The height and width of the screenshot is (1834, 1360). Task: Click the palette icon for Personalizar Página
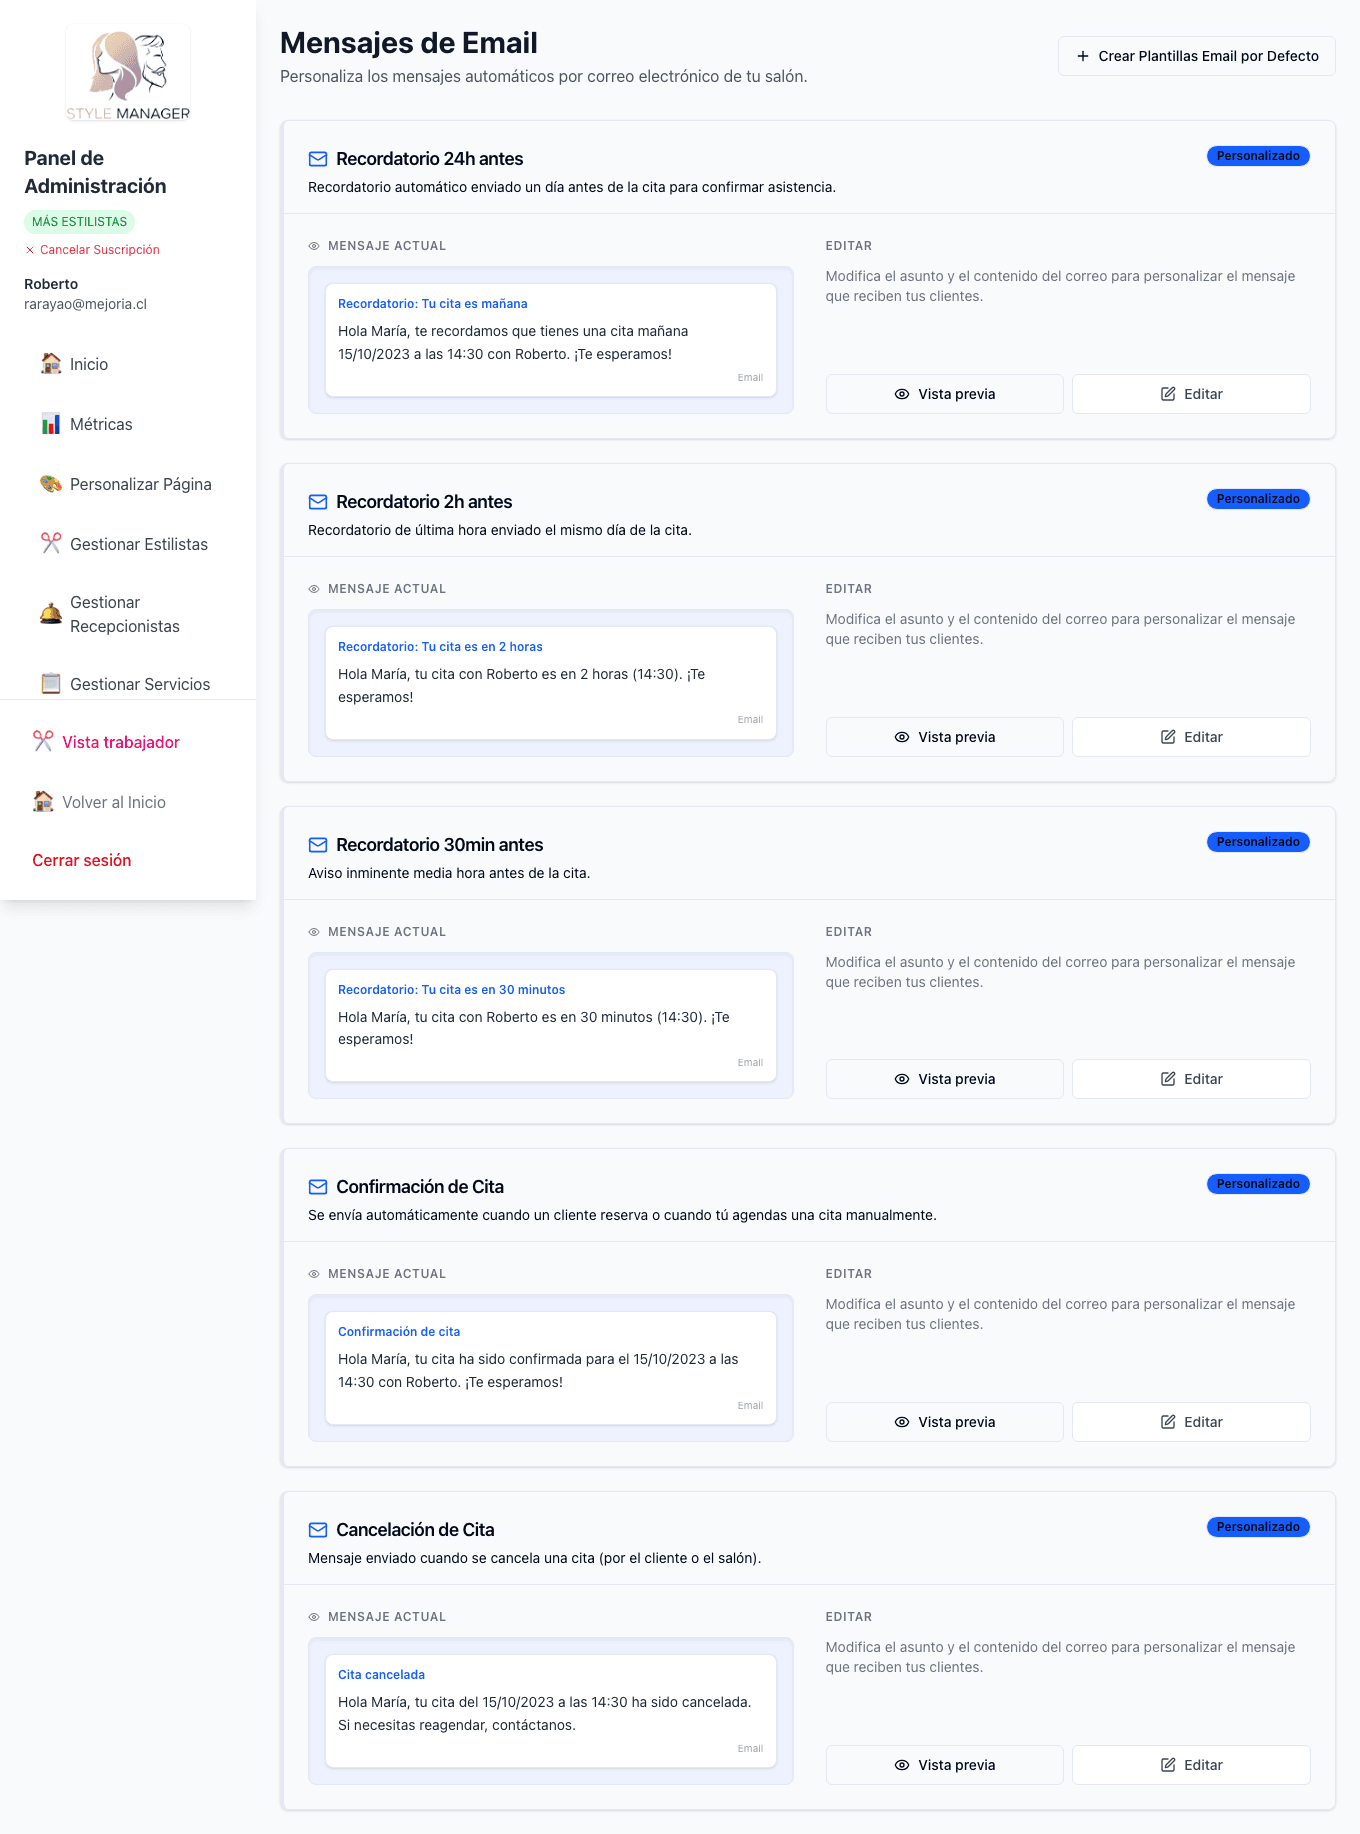[51, 484]
